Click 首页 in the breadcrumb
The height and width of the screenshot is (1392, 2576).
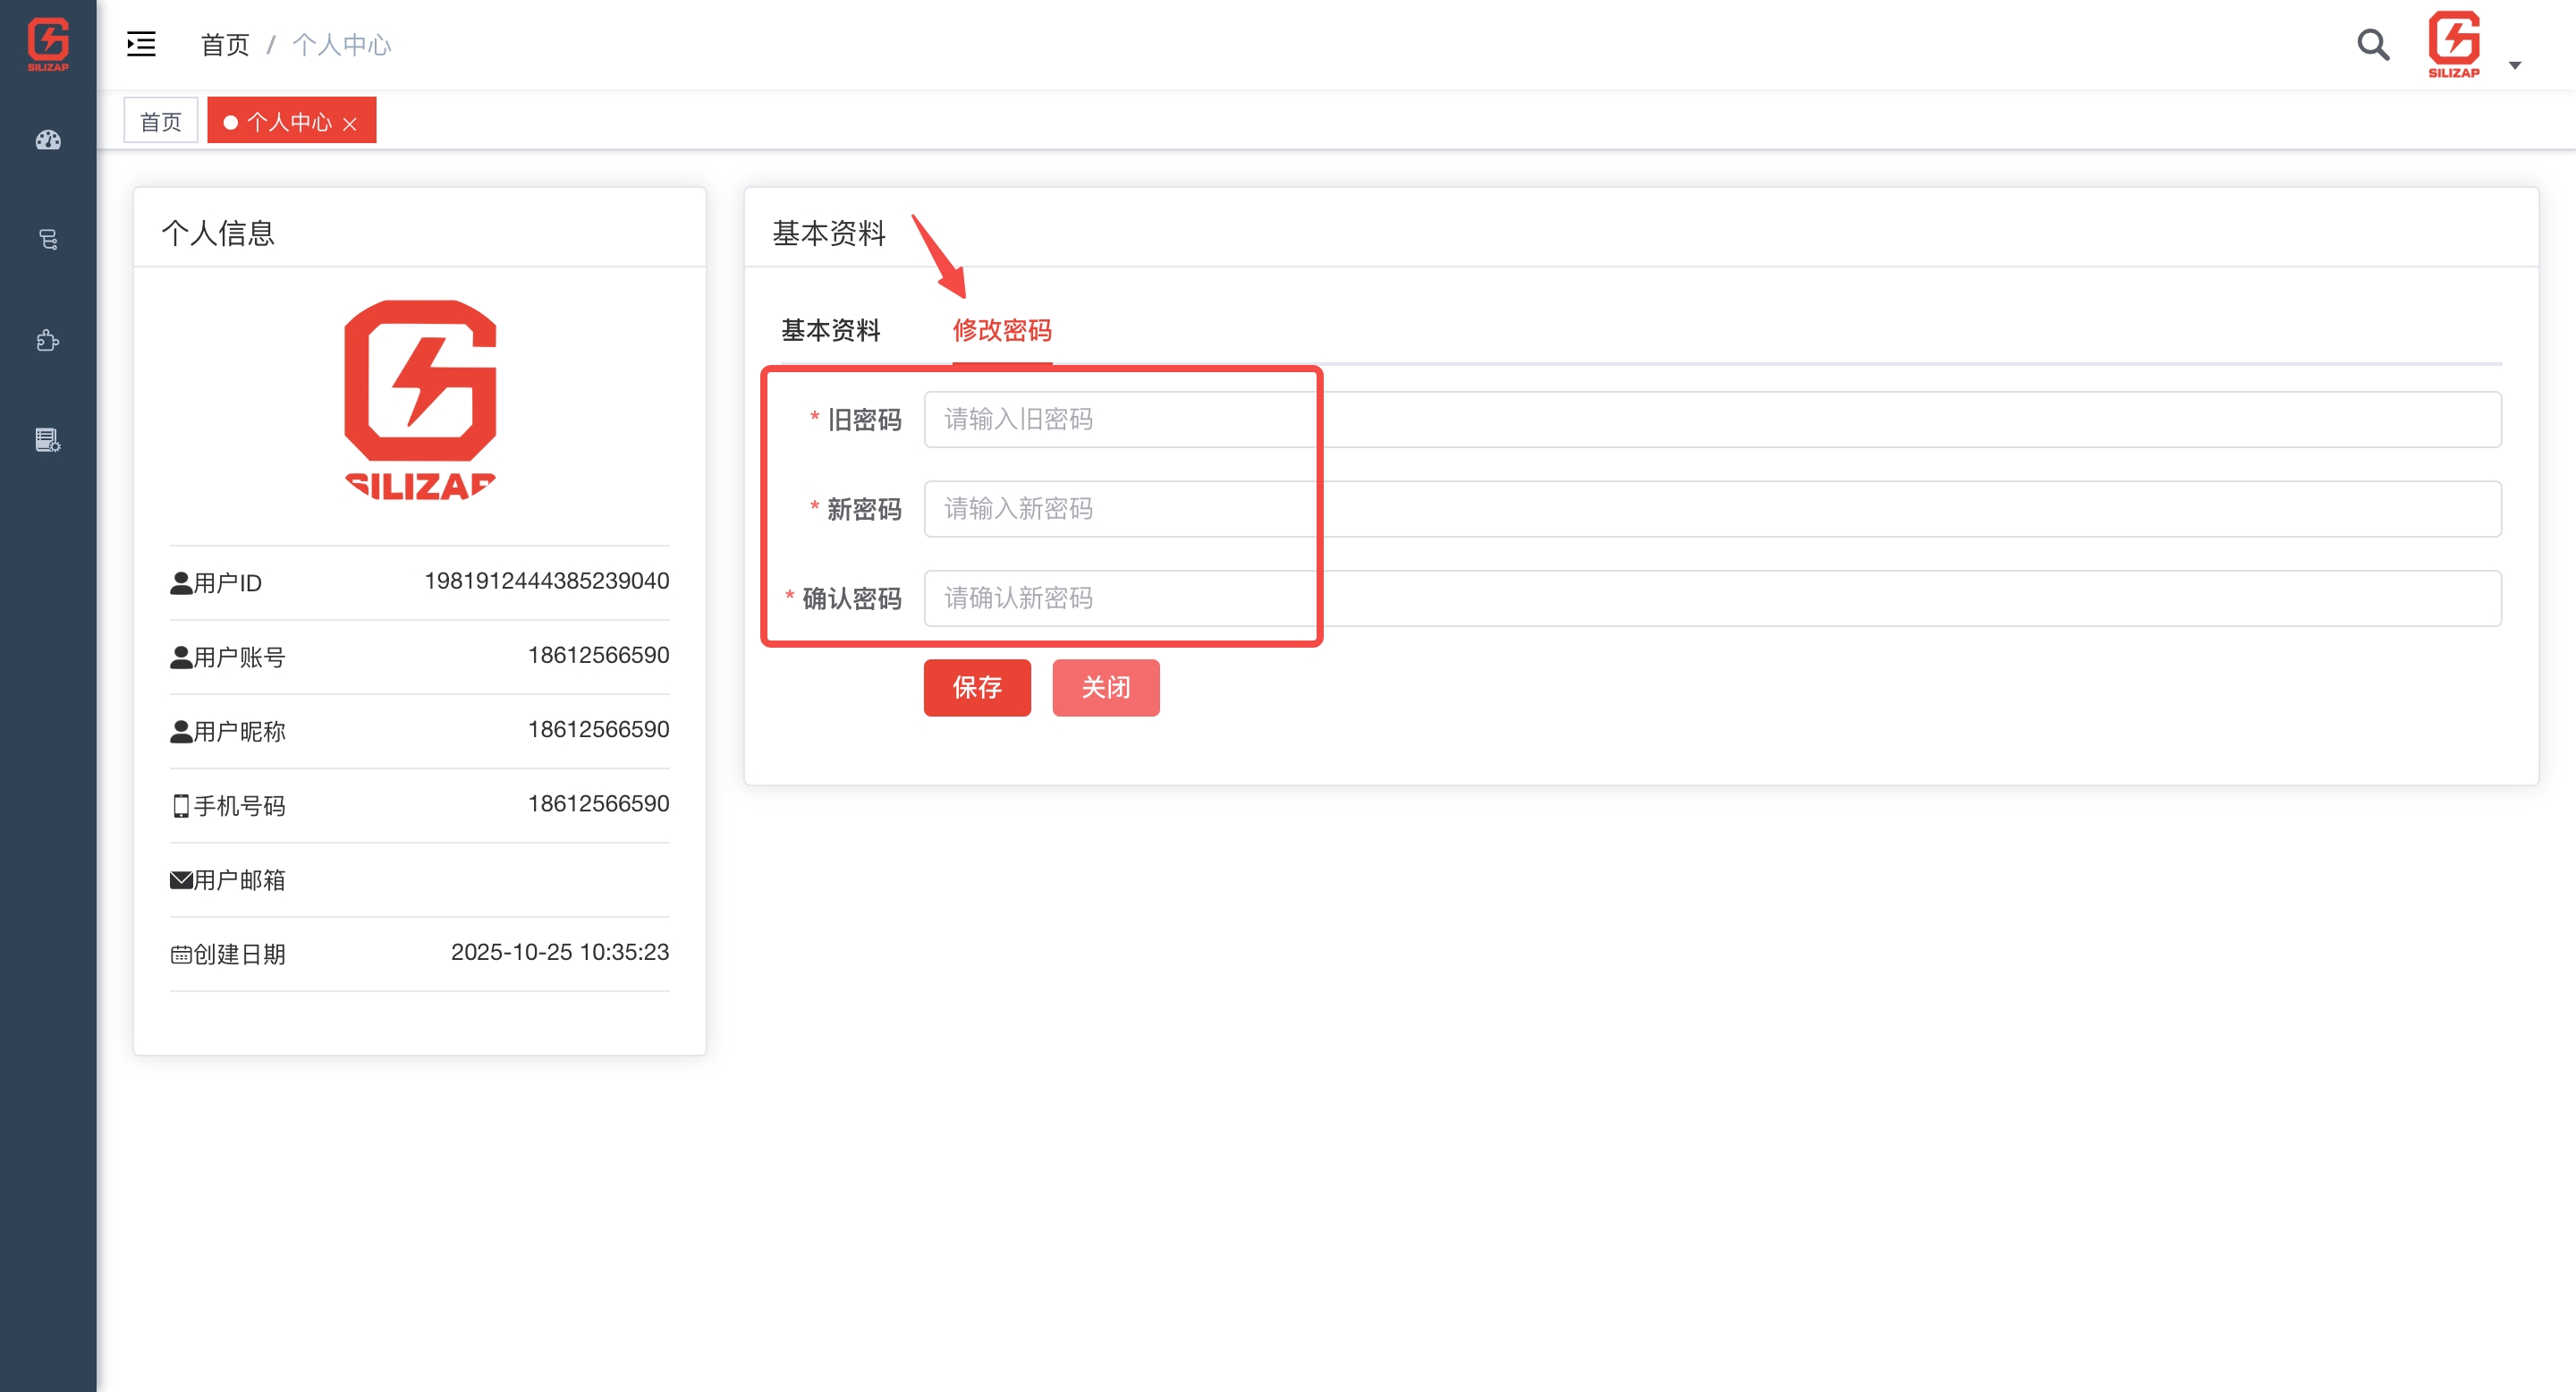point(224,45)
